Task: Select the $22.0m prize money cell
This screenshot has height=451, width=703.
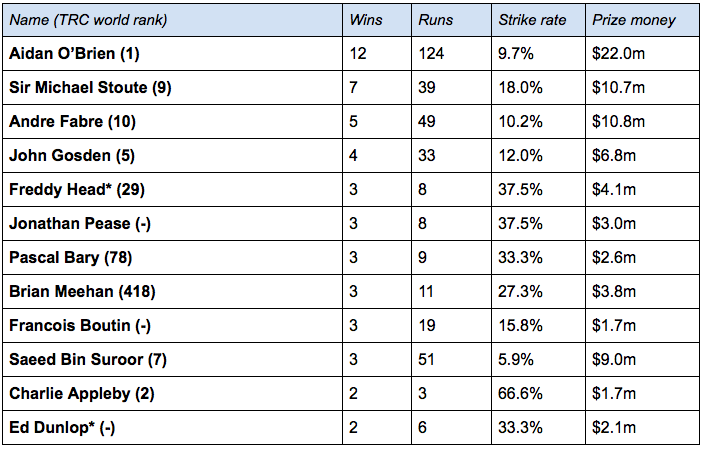Action: (642, 53)
